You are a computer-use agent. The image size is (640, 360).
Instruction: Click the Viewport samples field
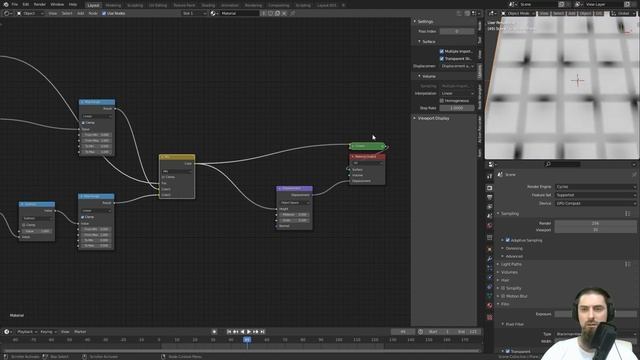(x=596, y=230)
